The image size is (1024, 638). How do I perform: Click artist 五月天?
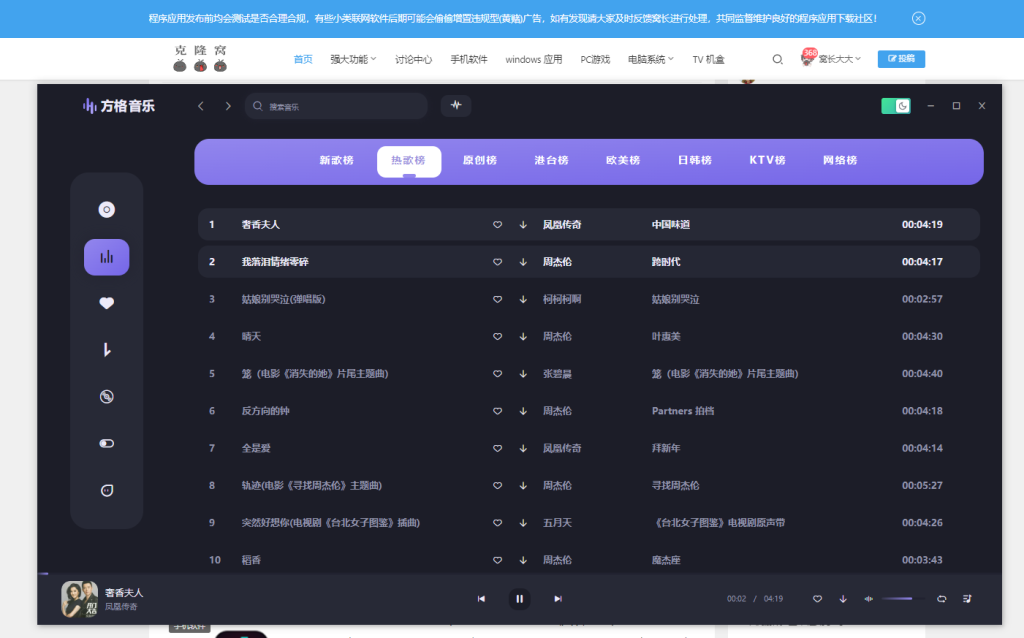point(557,522)
